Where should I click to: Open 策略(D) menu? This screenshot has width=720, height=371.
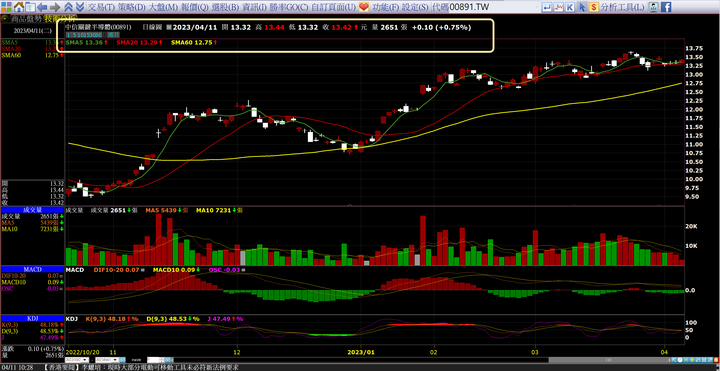[x=131, y=7]
